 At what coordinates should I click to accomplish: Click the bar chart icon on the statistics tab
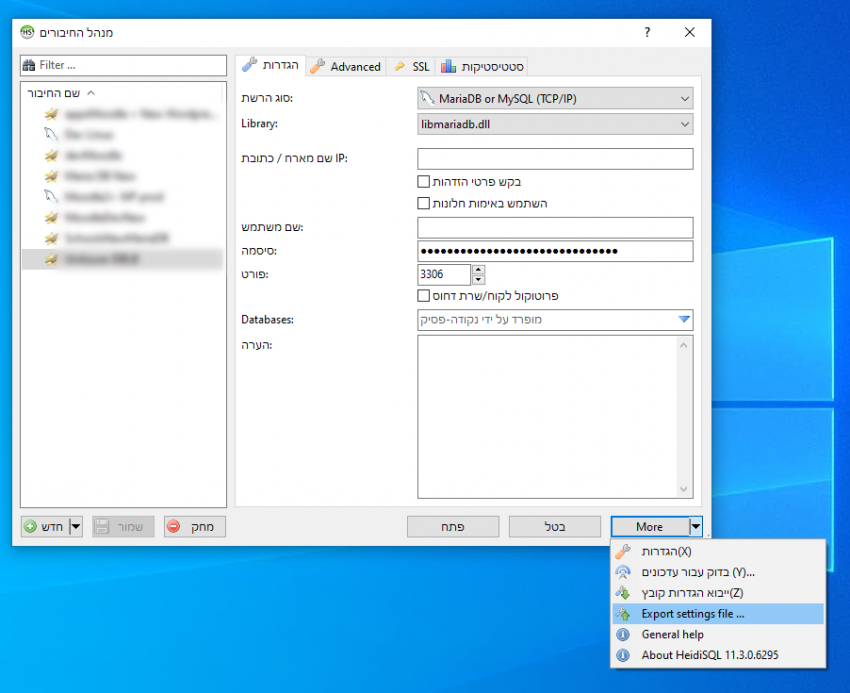click(448, 66)
